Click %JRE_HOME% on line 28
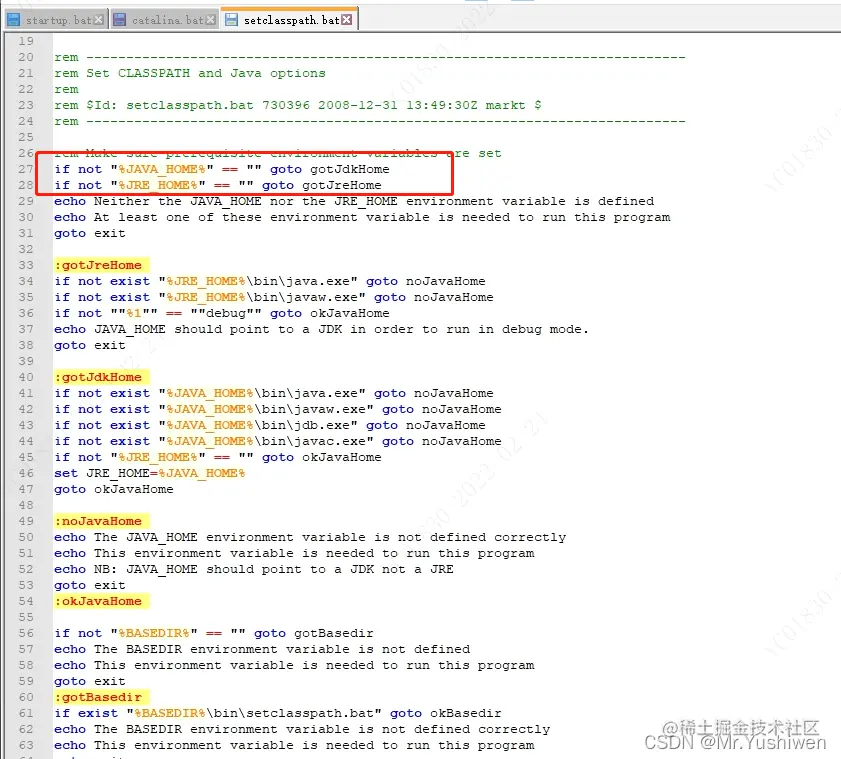 tap(158, 186)
